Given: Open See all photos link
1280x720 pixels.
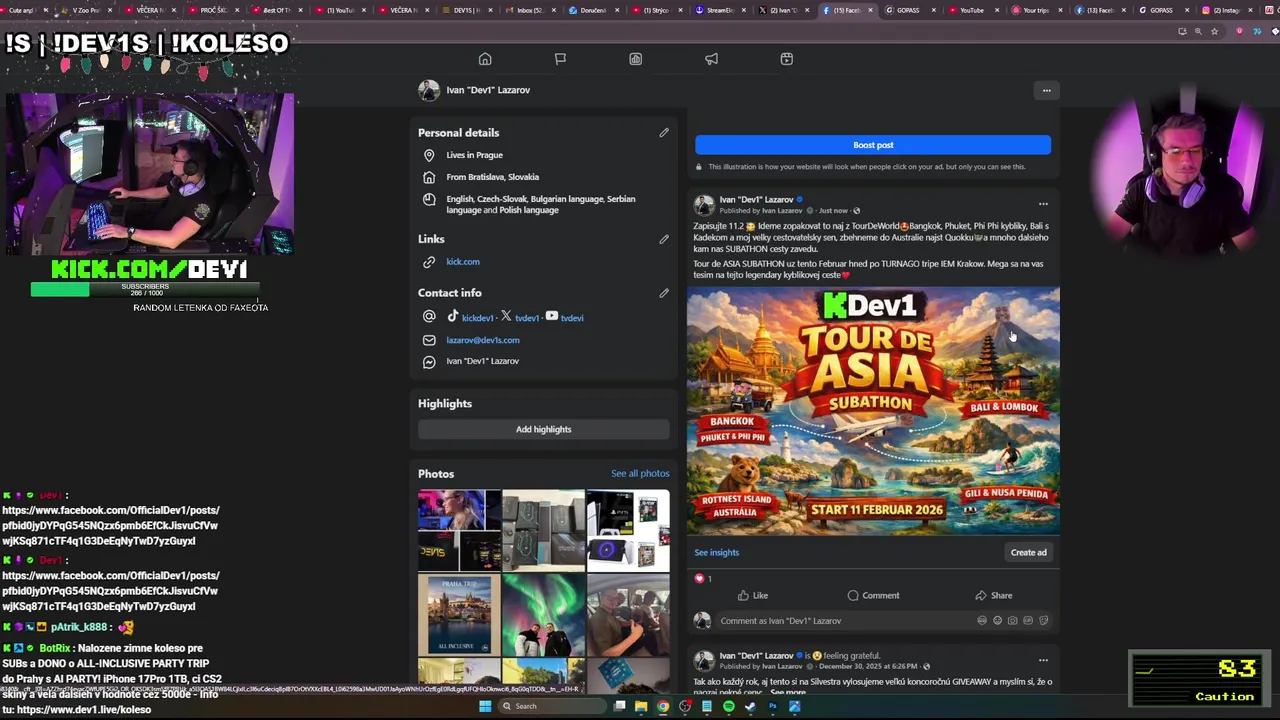Looking at the screenshot, I should tap(640, 474).
